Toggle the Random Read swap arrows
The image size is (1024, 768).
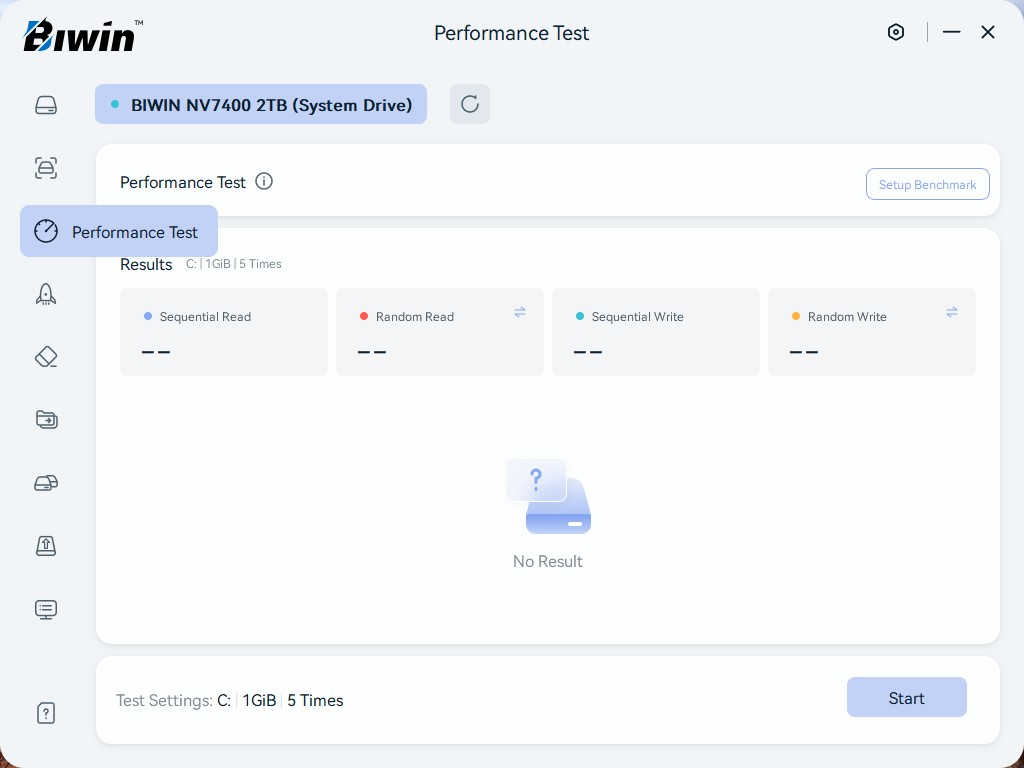pyautogui.click(x=520, y=312)
